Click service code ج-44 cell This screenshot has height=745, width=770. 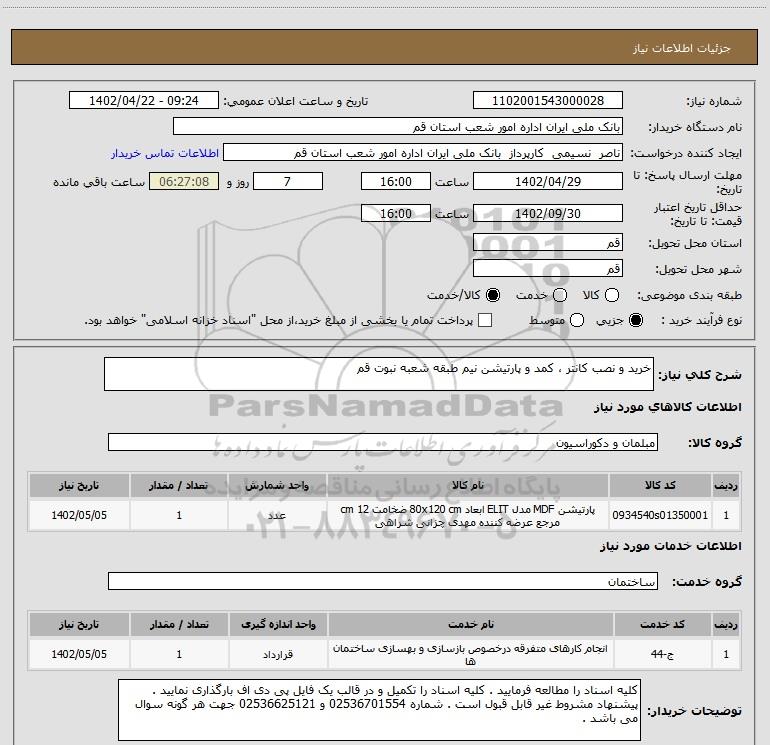pyautogui.click(x=662, y=654)
